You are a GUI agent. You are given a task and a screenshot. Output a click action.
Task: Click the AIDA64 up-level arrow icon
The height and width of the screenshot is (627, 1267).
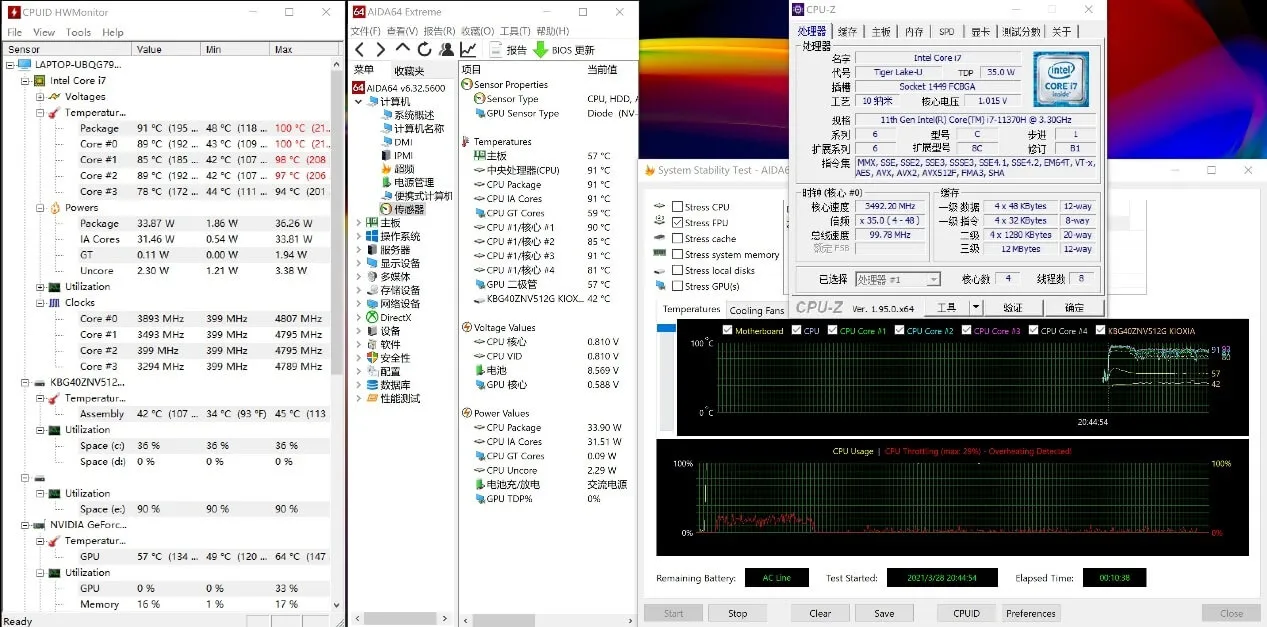pyautogui.click(x=403, y=48)
